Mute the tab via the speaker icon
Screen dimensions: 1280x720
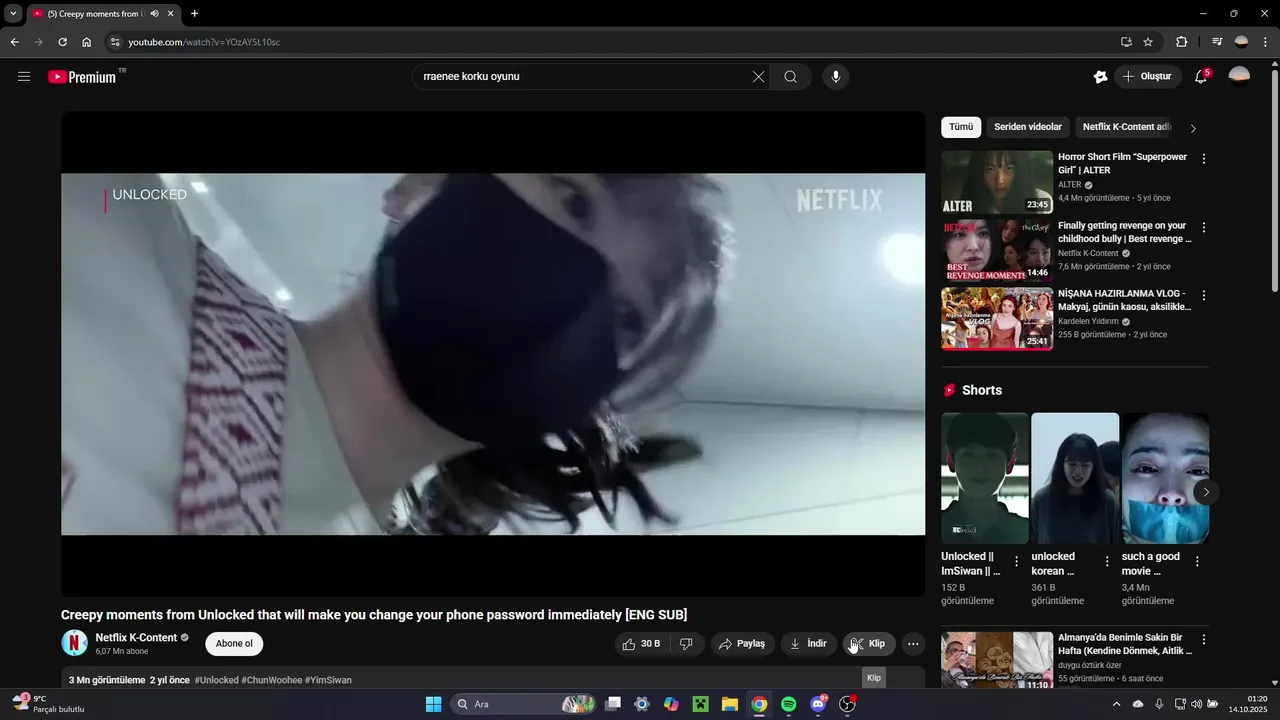tap(154, 14)
